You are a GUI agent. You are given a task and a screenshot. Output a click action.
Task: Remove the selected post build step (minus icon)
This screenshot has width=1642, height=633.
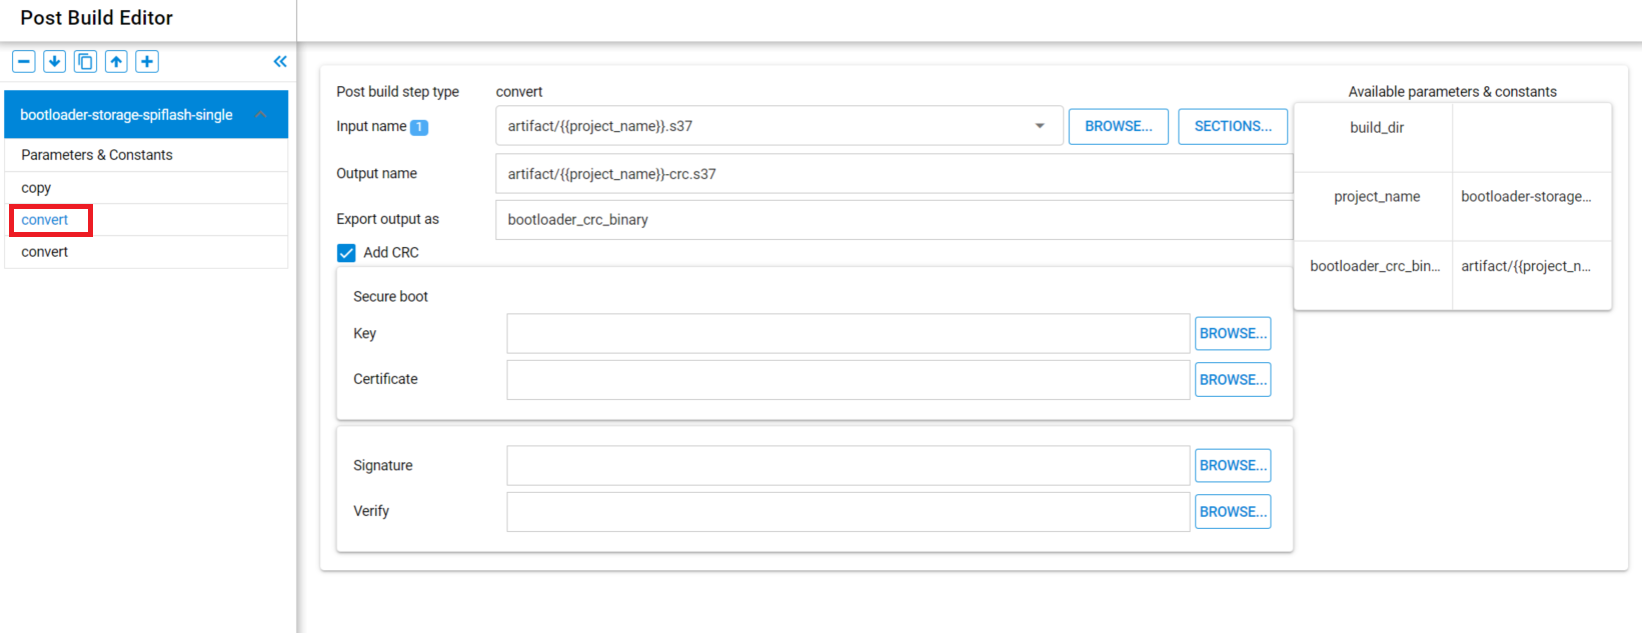(24, 62)
